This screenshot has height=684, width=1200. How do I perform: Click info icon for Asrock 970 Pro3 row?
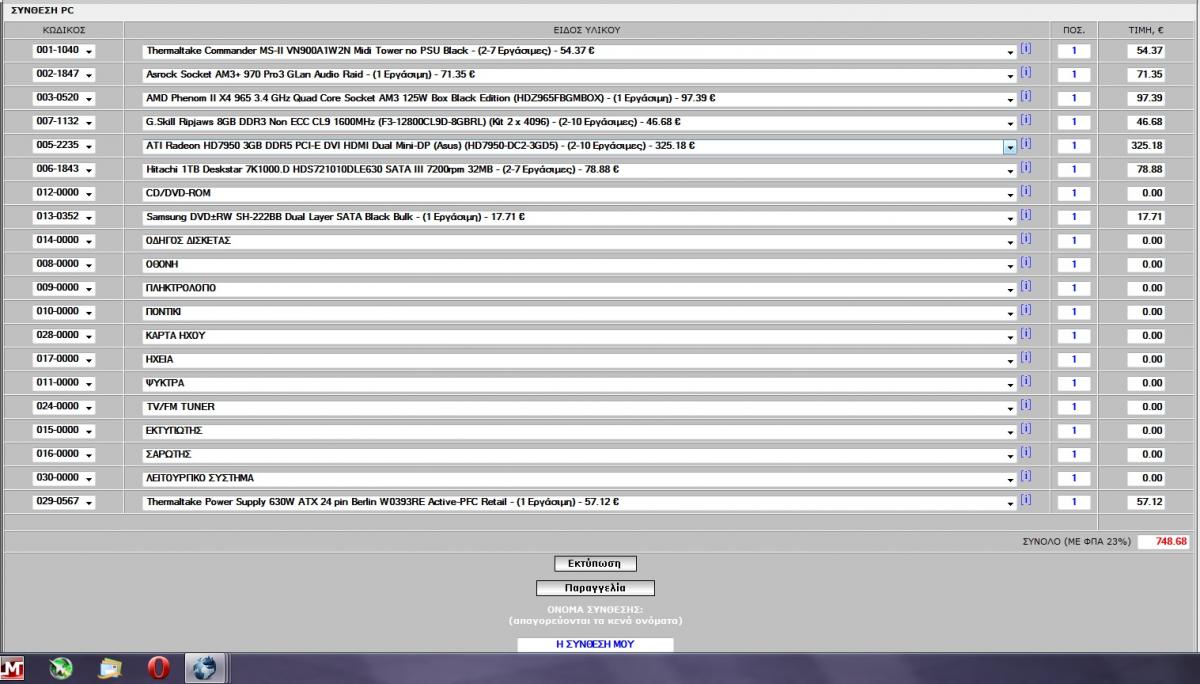(x=1025, y=72)
